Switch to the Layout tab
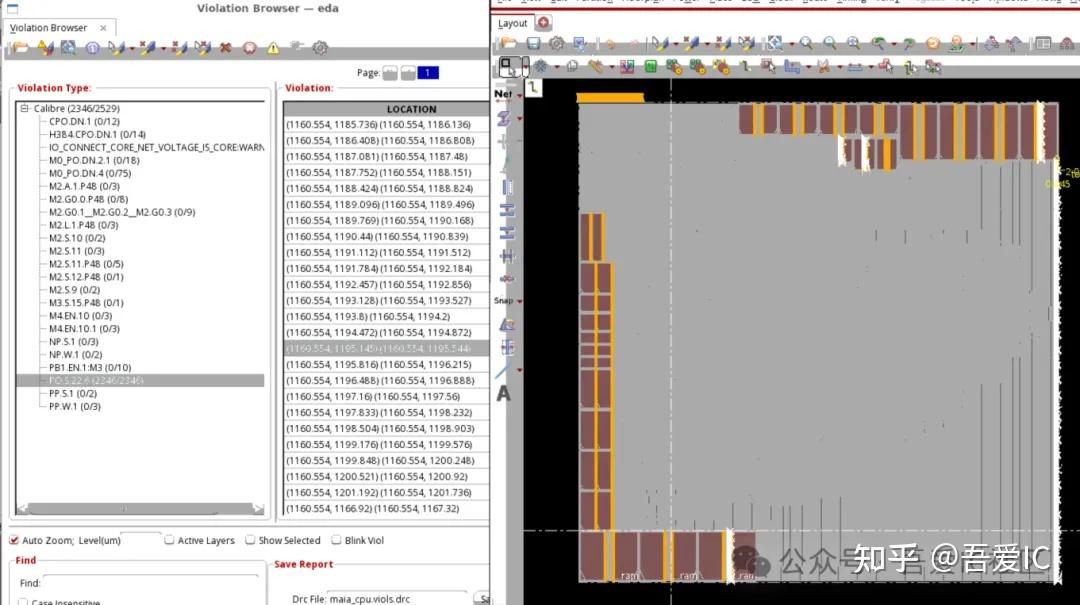This screenshot has height=605, width=1080. [511, 22]
